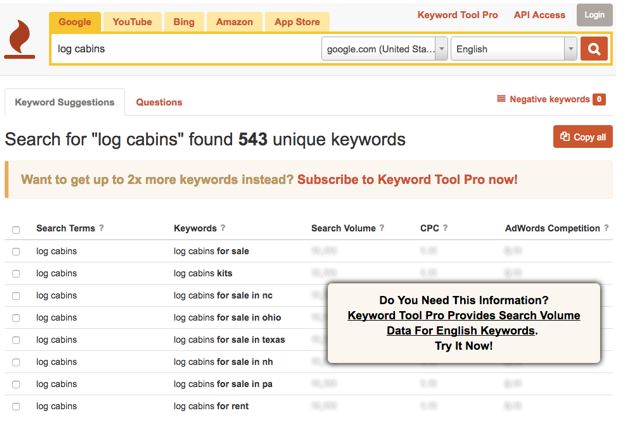Click keyword 'log cabins for sale in ohio'
This screenshot has height=428, width=634.
(227, 318)
